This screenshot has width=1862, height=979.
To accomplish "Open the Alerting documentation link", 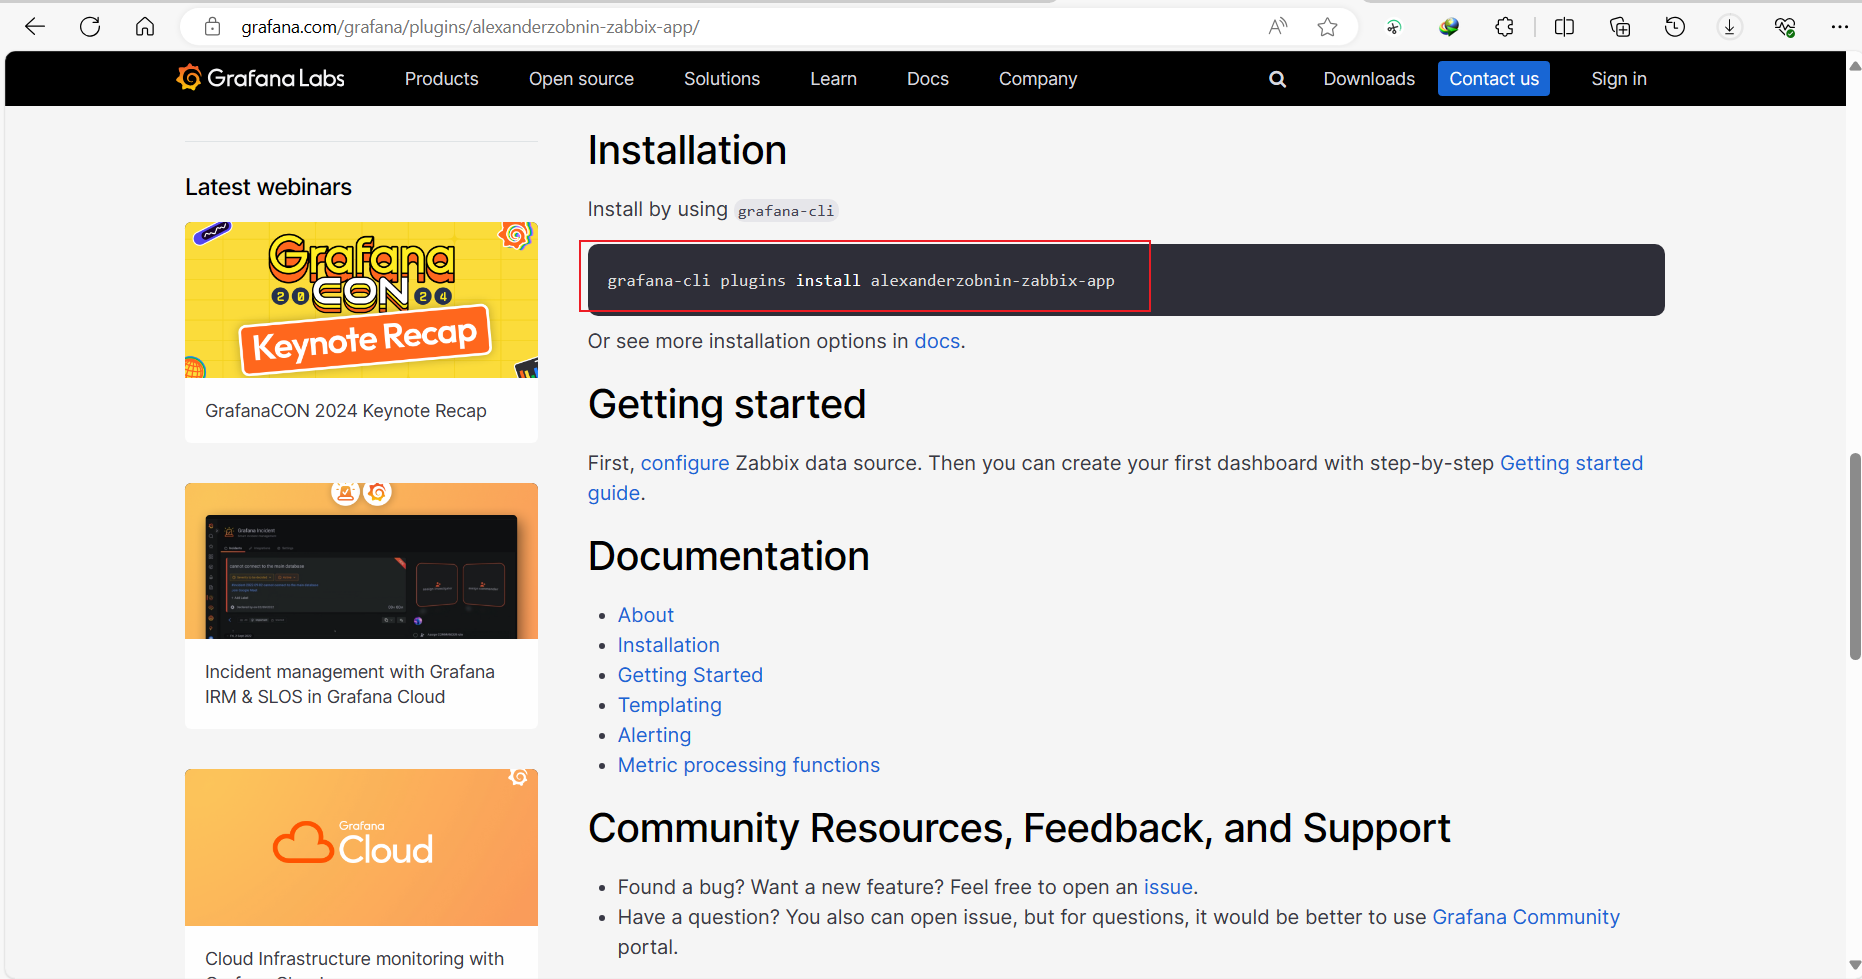I will (654, 735).
